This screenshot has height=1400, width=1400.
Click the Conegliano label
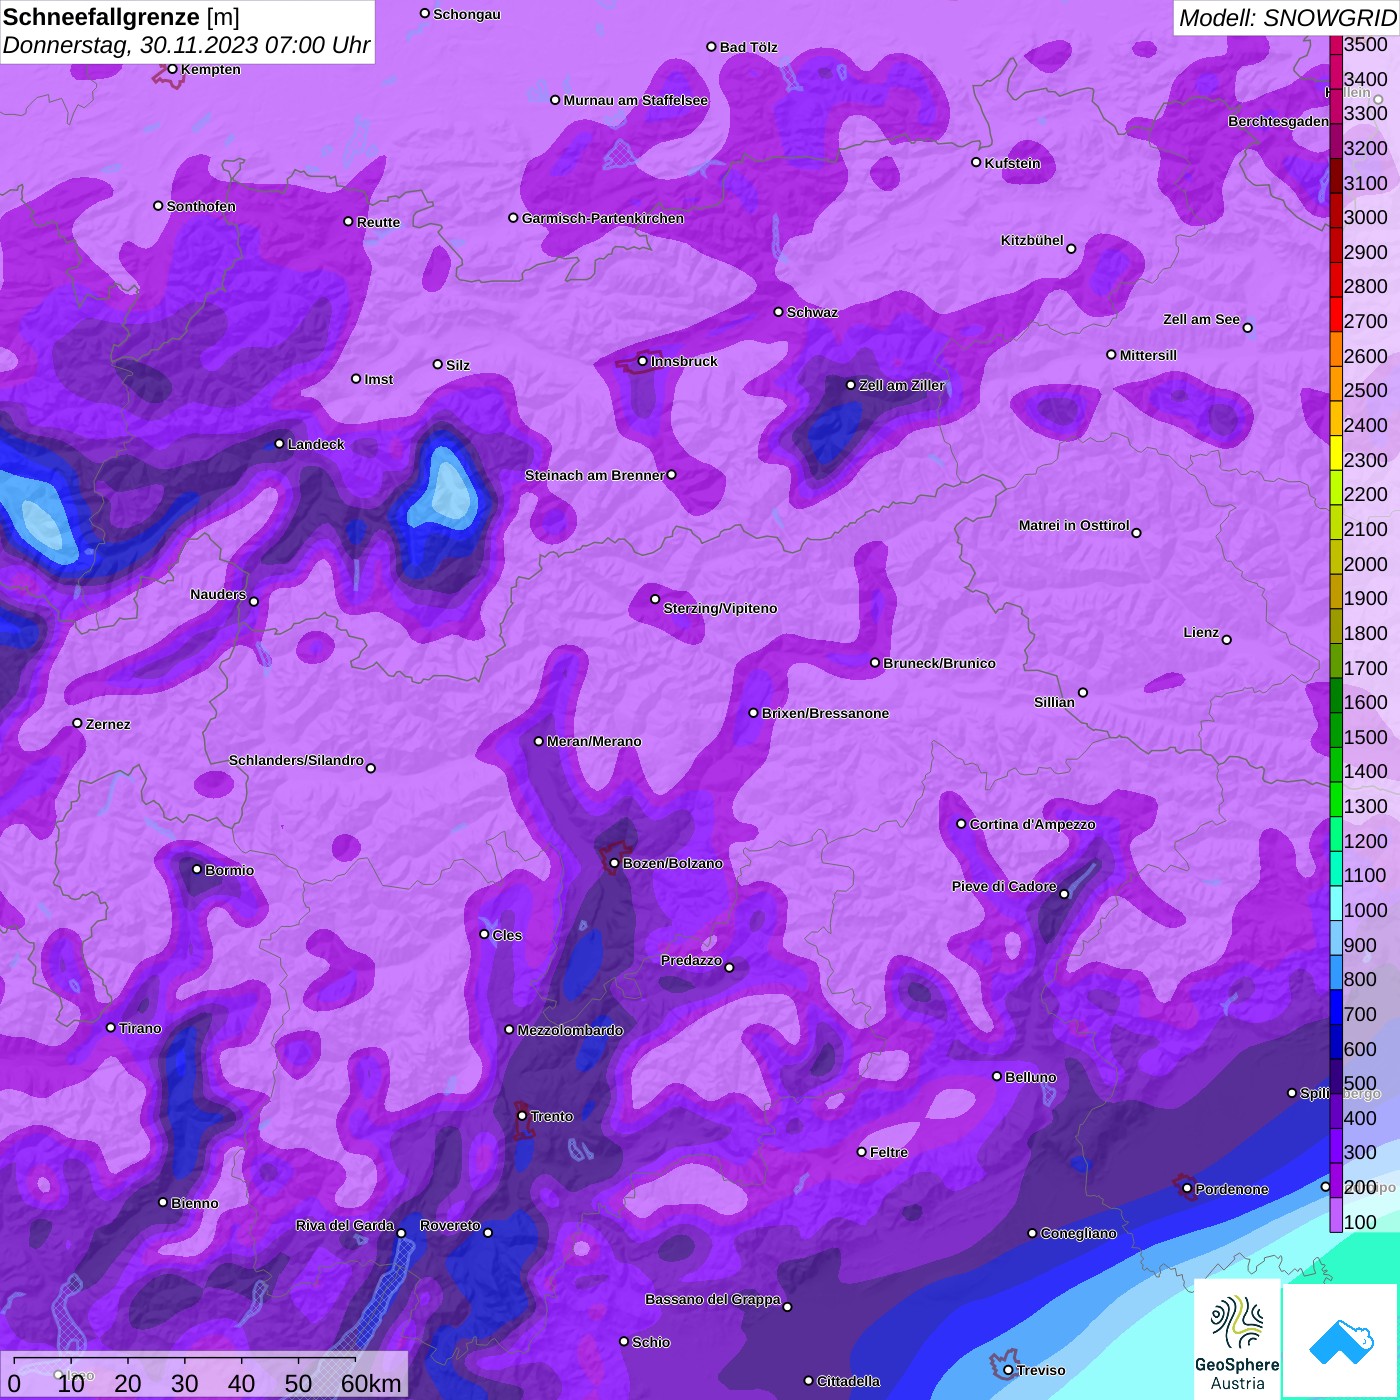click(x=1078, y=1233)
